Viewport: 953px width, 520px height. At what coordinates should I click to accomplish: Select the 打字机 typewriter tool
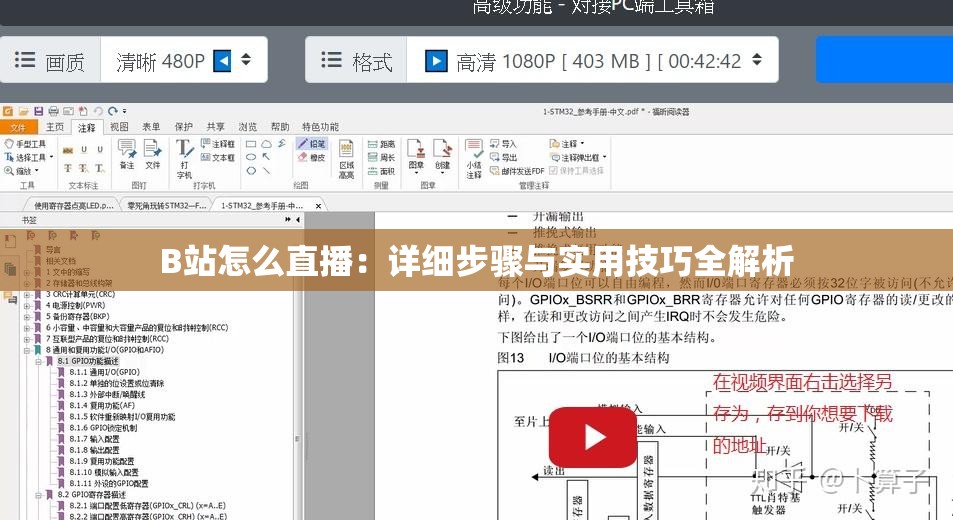[x=184, y=159]
